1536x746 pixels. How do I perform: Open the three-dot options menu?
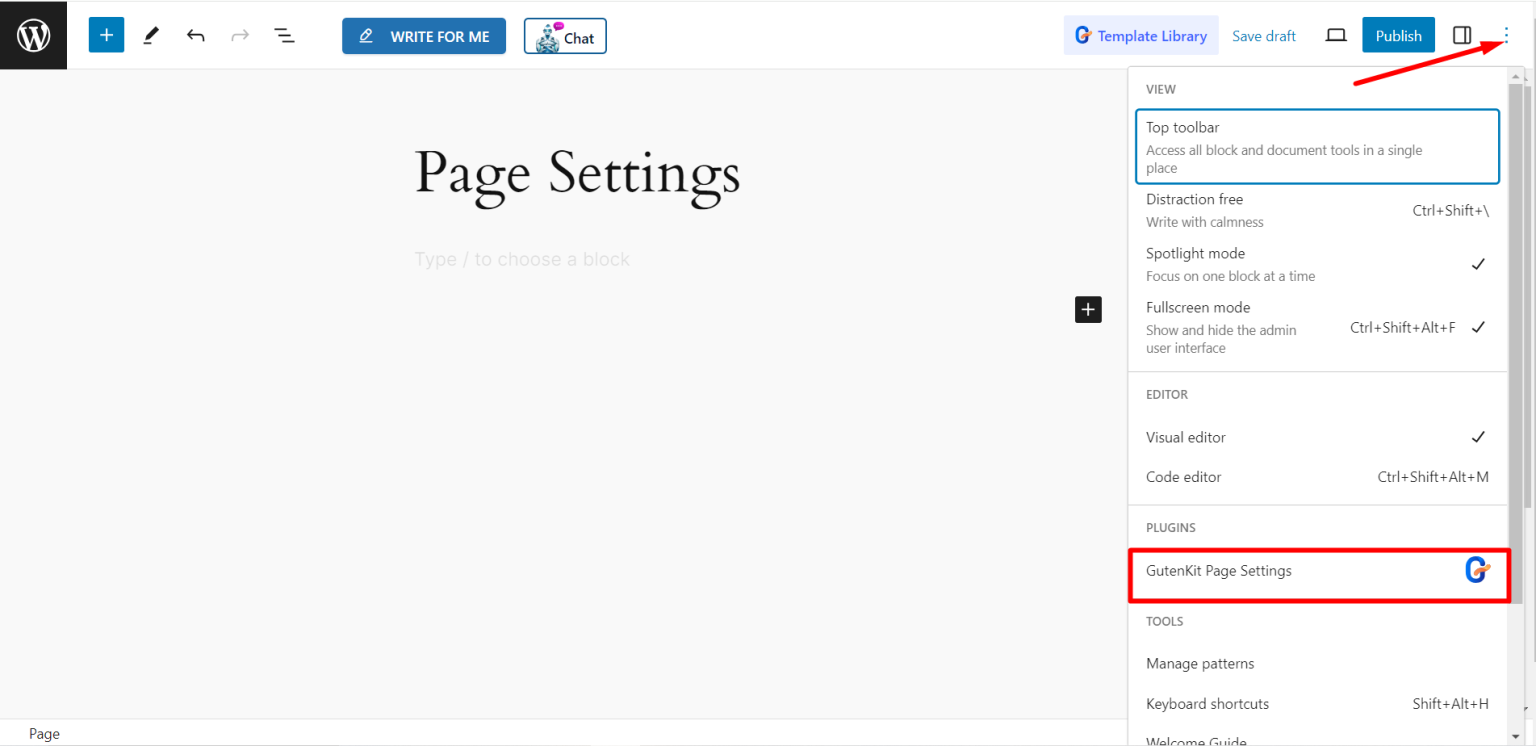point(1505,34)
